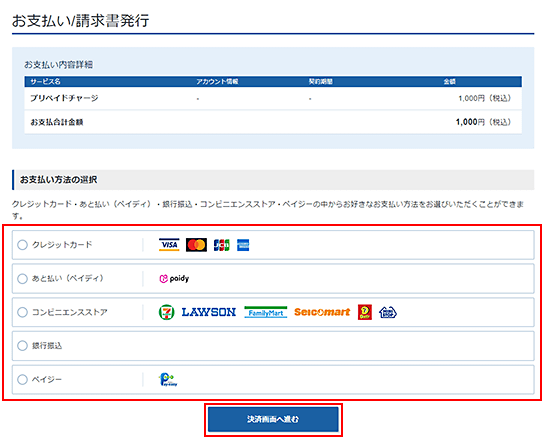Click the JCB card logo
The image size is (550, 448).
(222, 245)
